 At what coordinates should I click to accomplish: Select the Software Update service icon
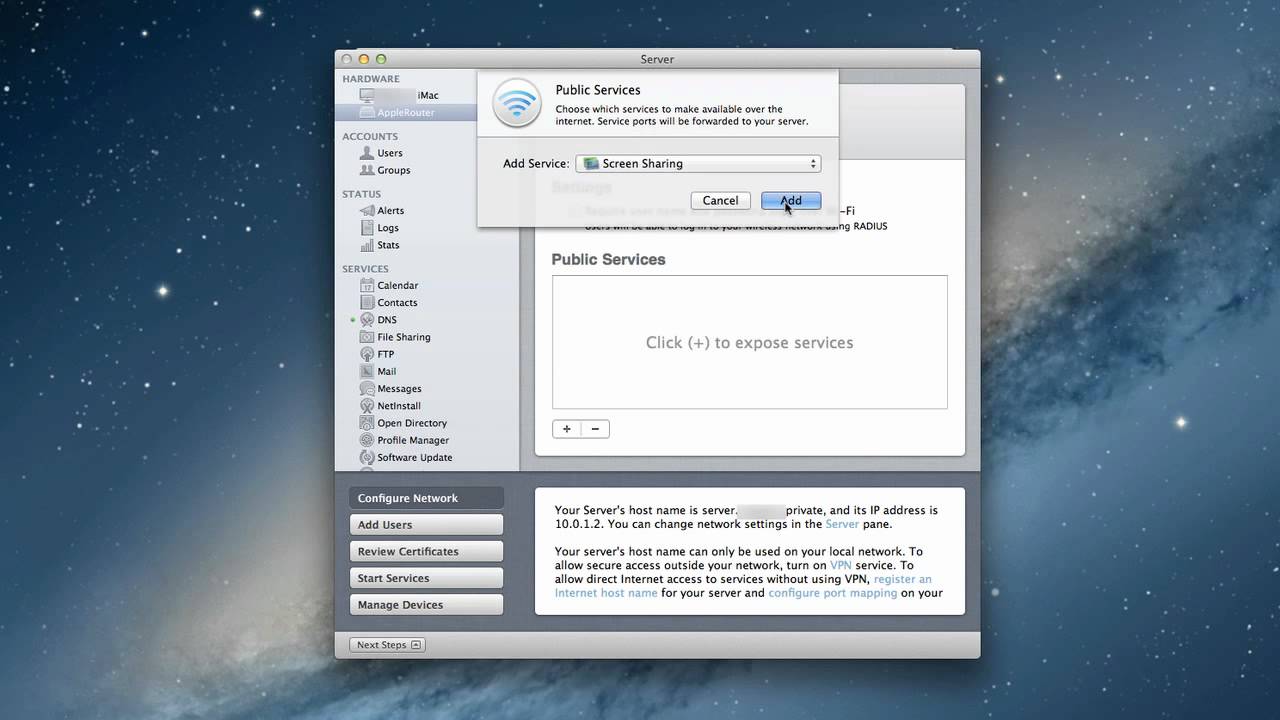(x=367, y=457)
